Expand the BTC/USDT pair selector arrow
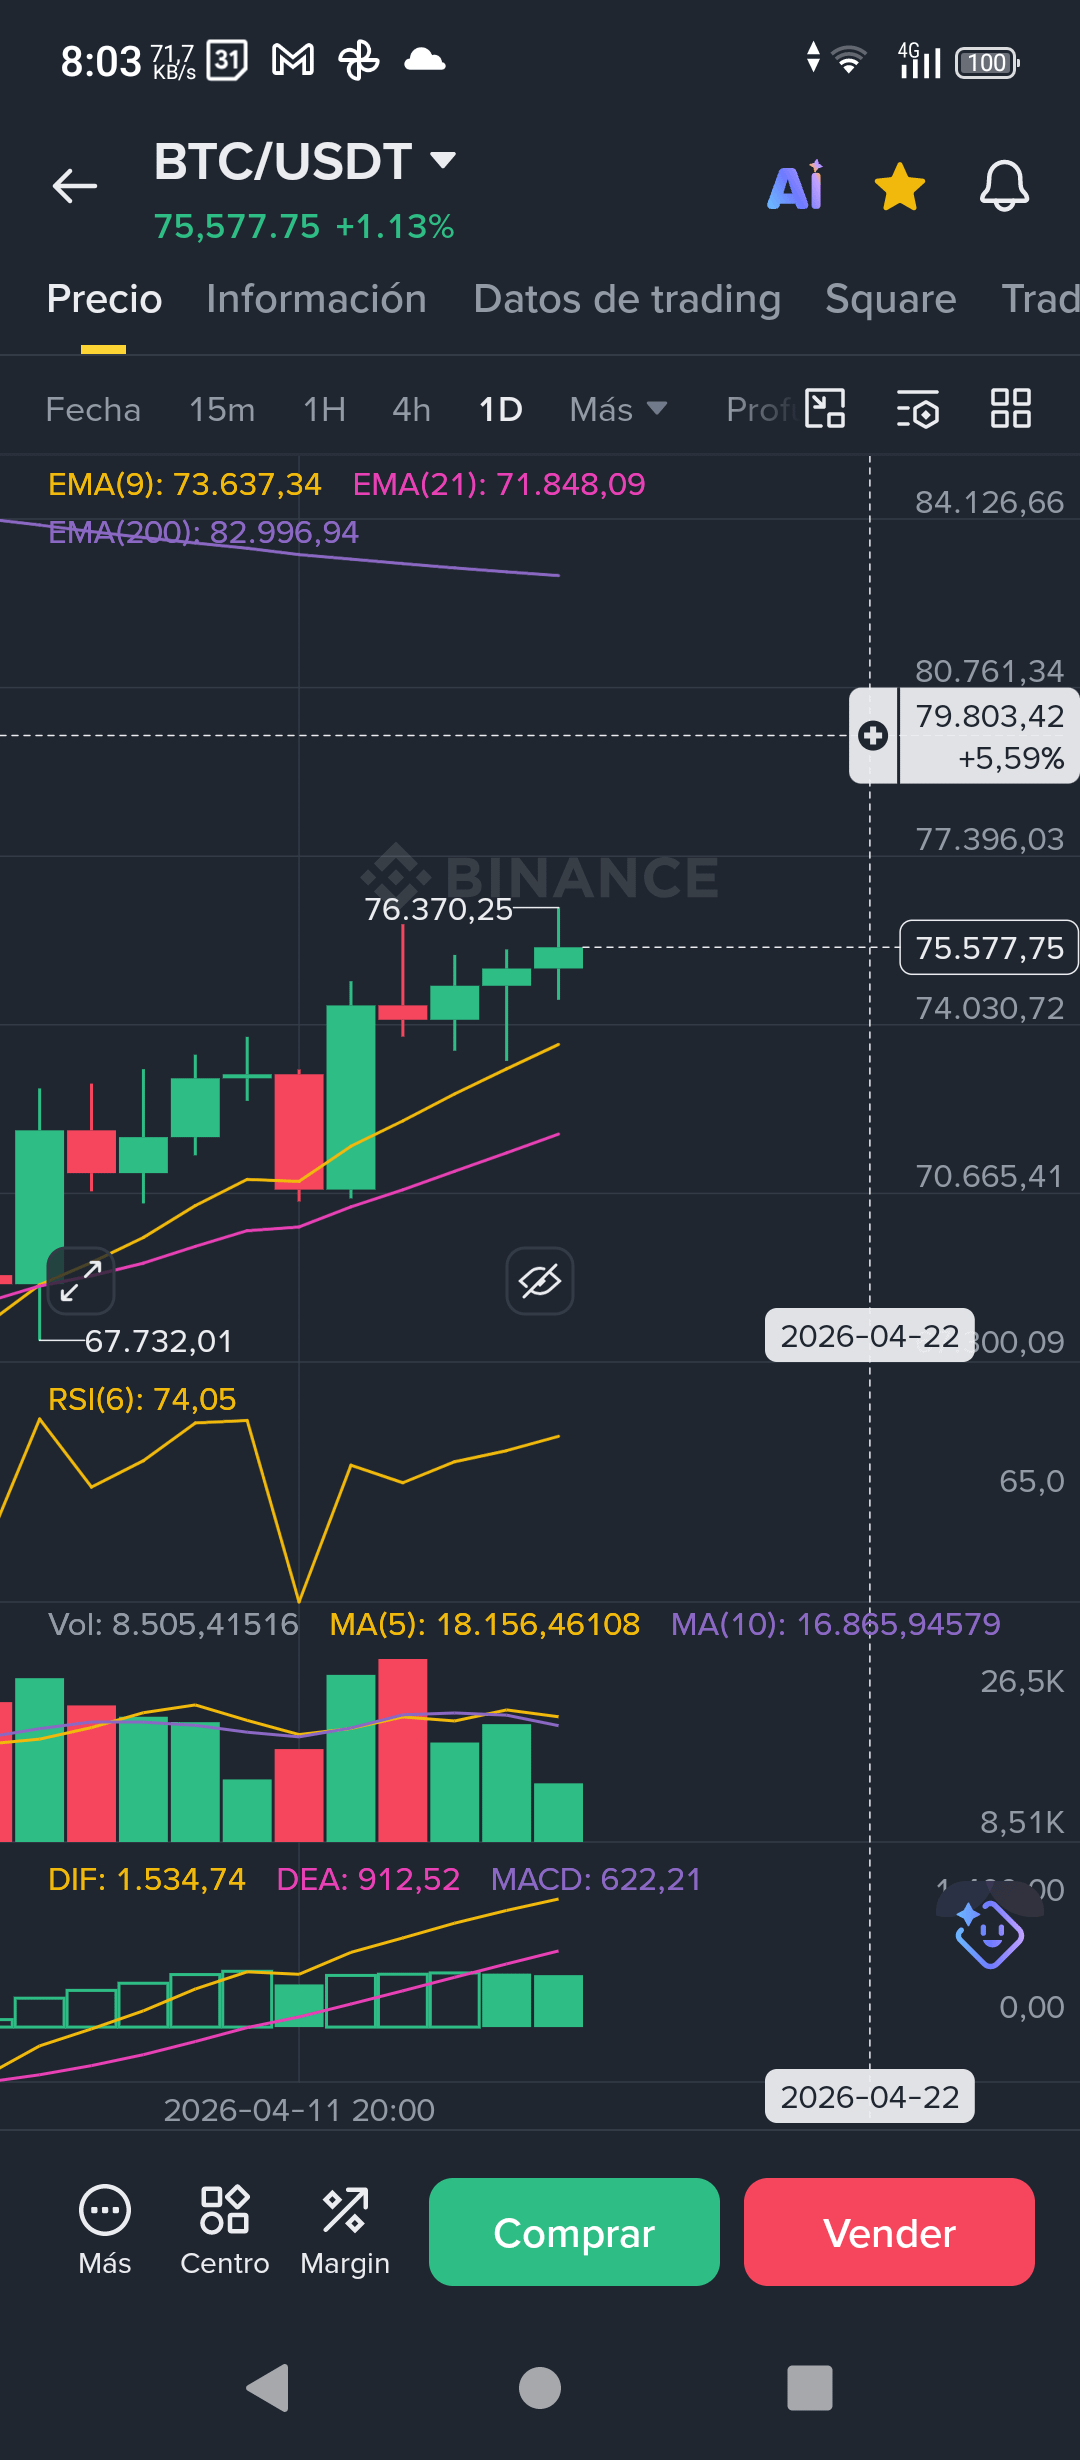Image resolution: width=1080 pixels, height=2460 pixels. (x=442, y=160)
